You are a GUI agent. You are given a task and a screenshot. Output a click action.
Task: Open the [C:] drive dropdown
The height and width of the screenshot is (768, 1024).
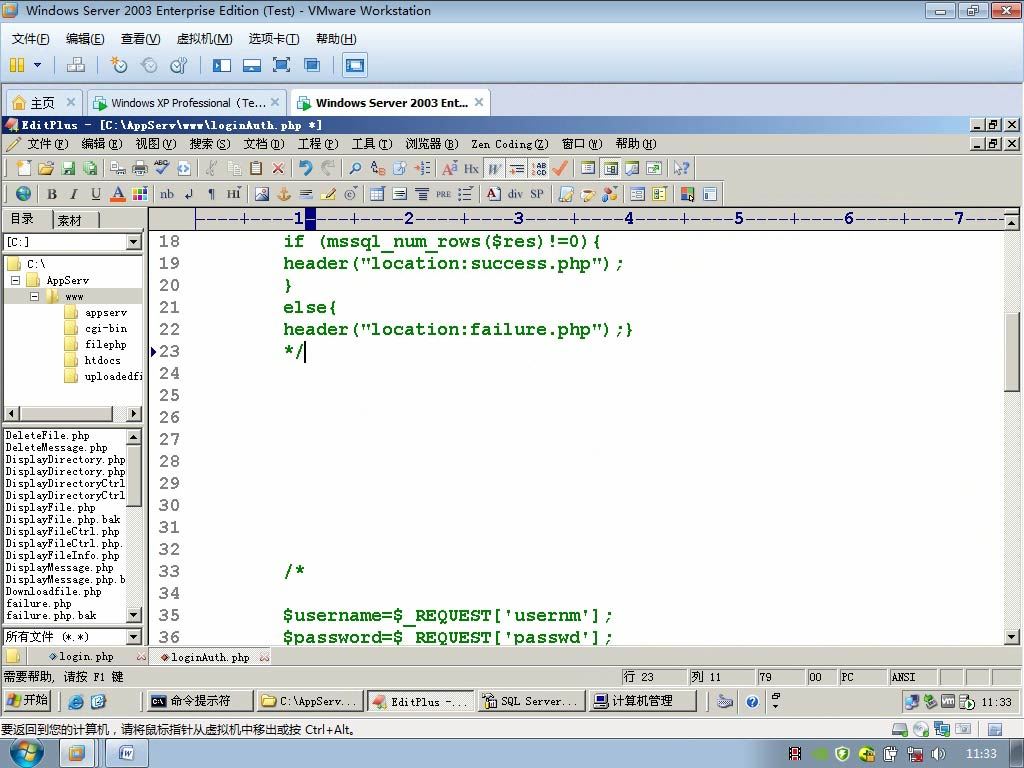133,242
